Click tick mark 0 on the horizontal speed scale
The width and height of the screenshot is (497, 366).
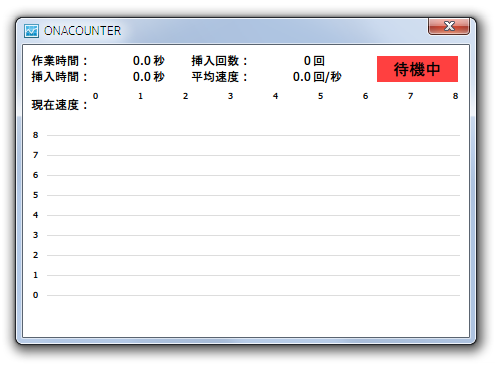coord(95,96)
